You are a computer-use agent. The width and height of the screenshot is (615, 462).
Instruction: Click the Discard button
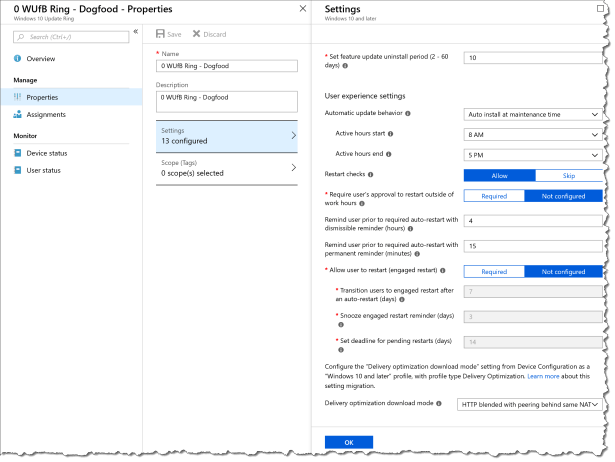click(209, 34)
